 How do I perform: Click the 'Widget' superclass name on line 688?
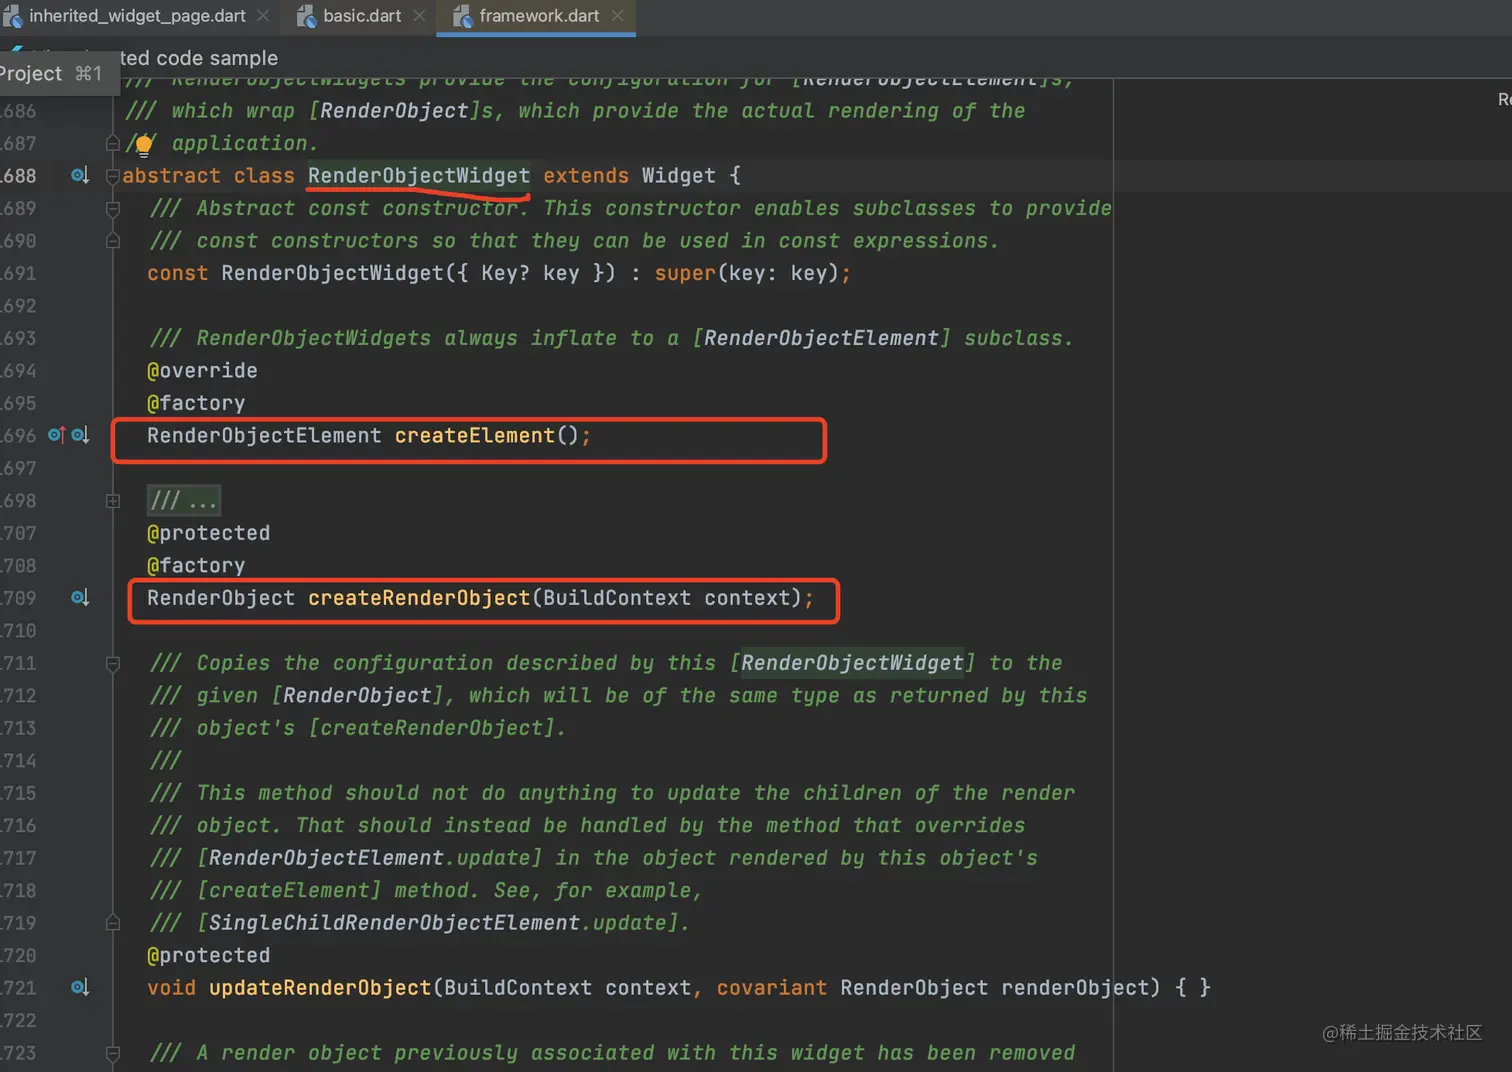679,176
